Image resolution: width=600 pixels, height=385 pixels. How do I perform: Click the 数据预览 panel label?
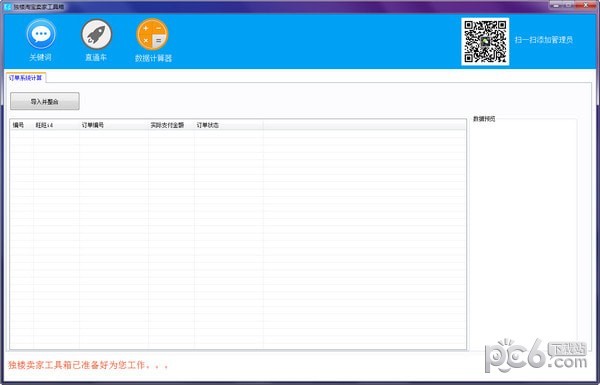[x=484, y=119]
